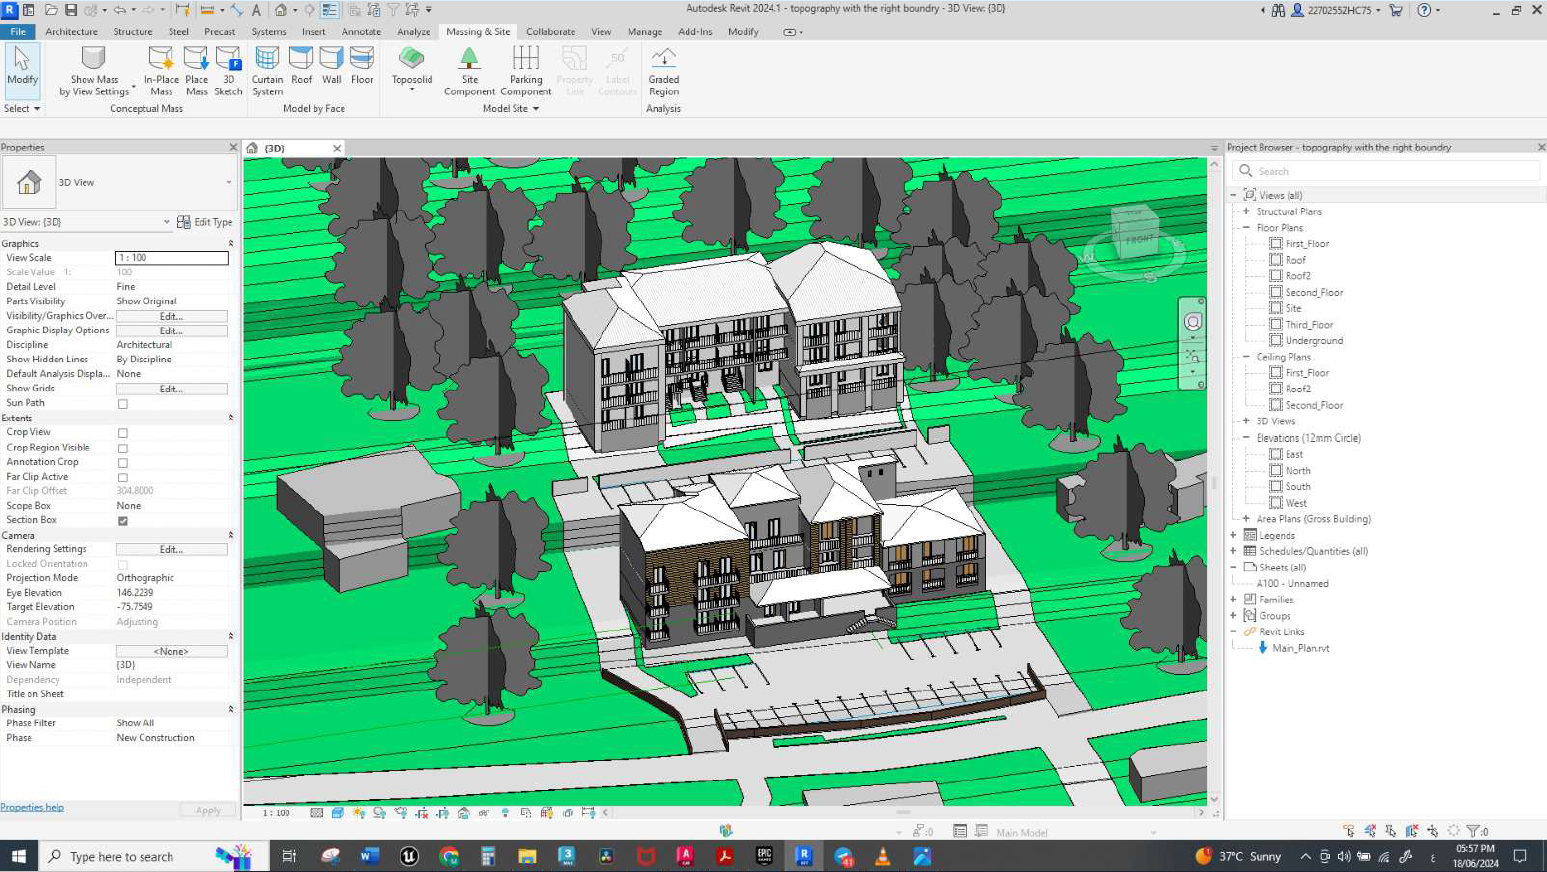Expand the Families tree node
Image resolution: width=1547 pixels, height=872 pixels.
pos(1234,599)
